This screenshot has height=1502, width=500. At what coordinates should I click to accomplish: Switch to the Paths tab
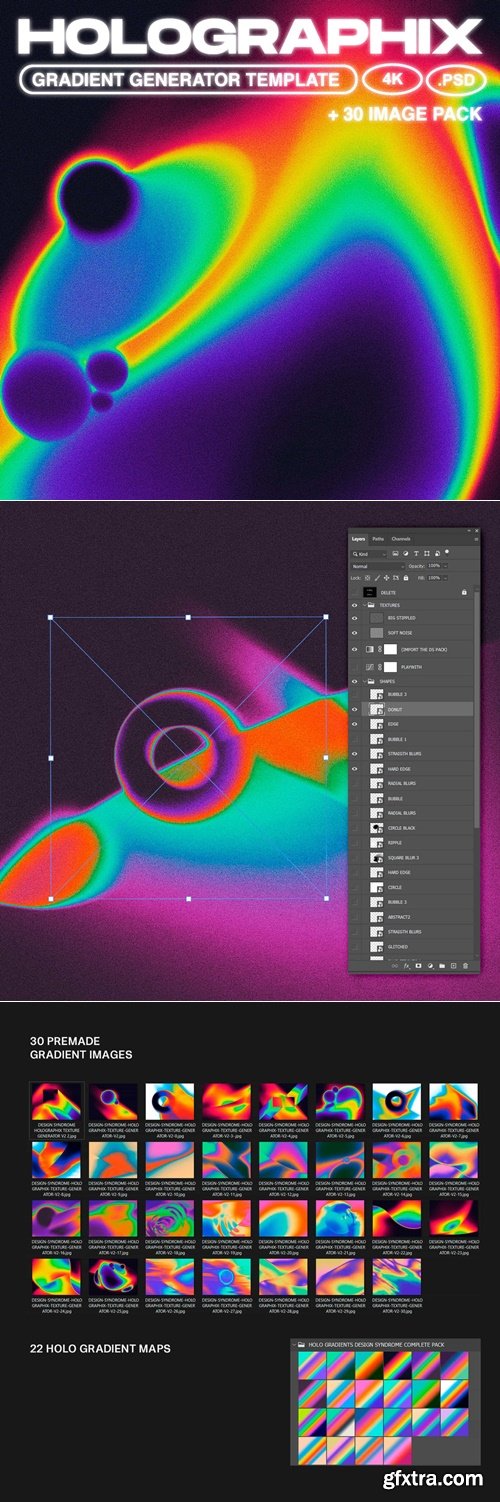(x=378, y=539)
